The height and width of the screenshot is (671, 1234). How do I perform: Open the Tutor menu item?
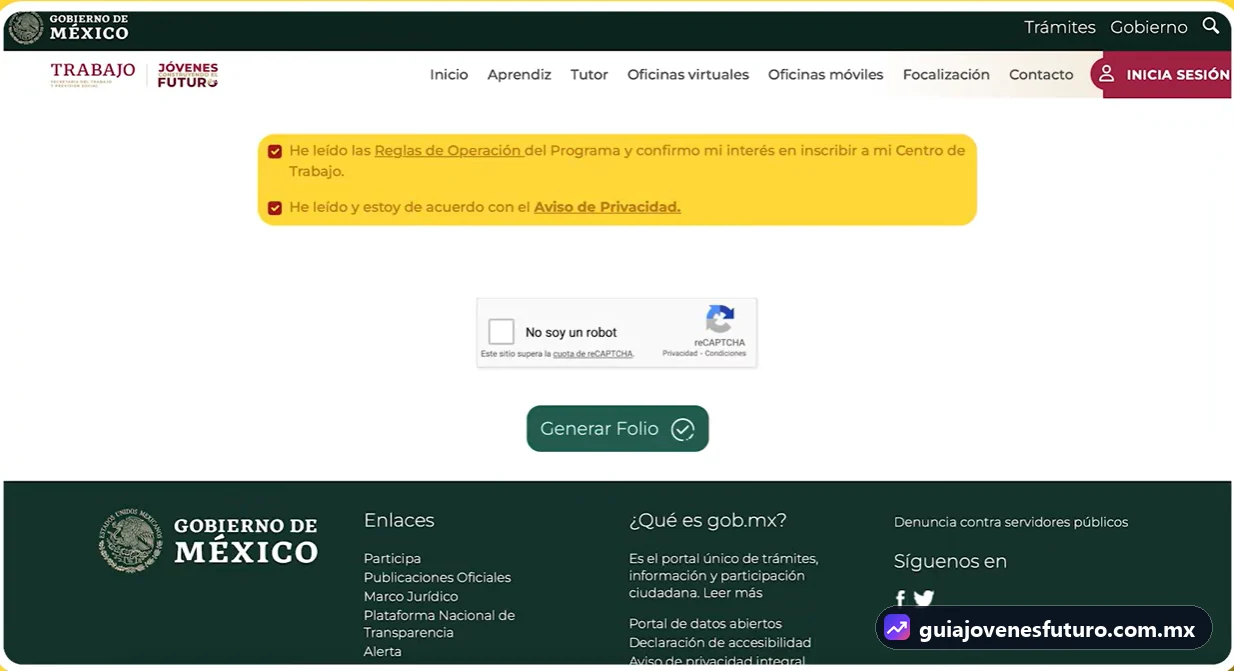(589, 75)
